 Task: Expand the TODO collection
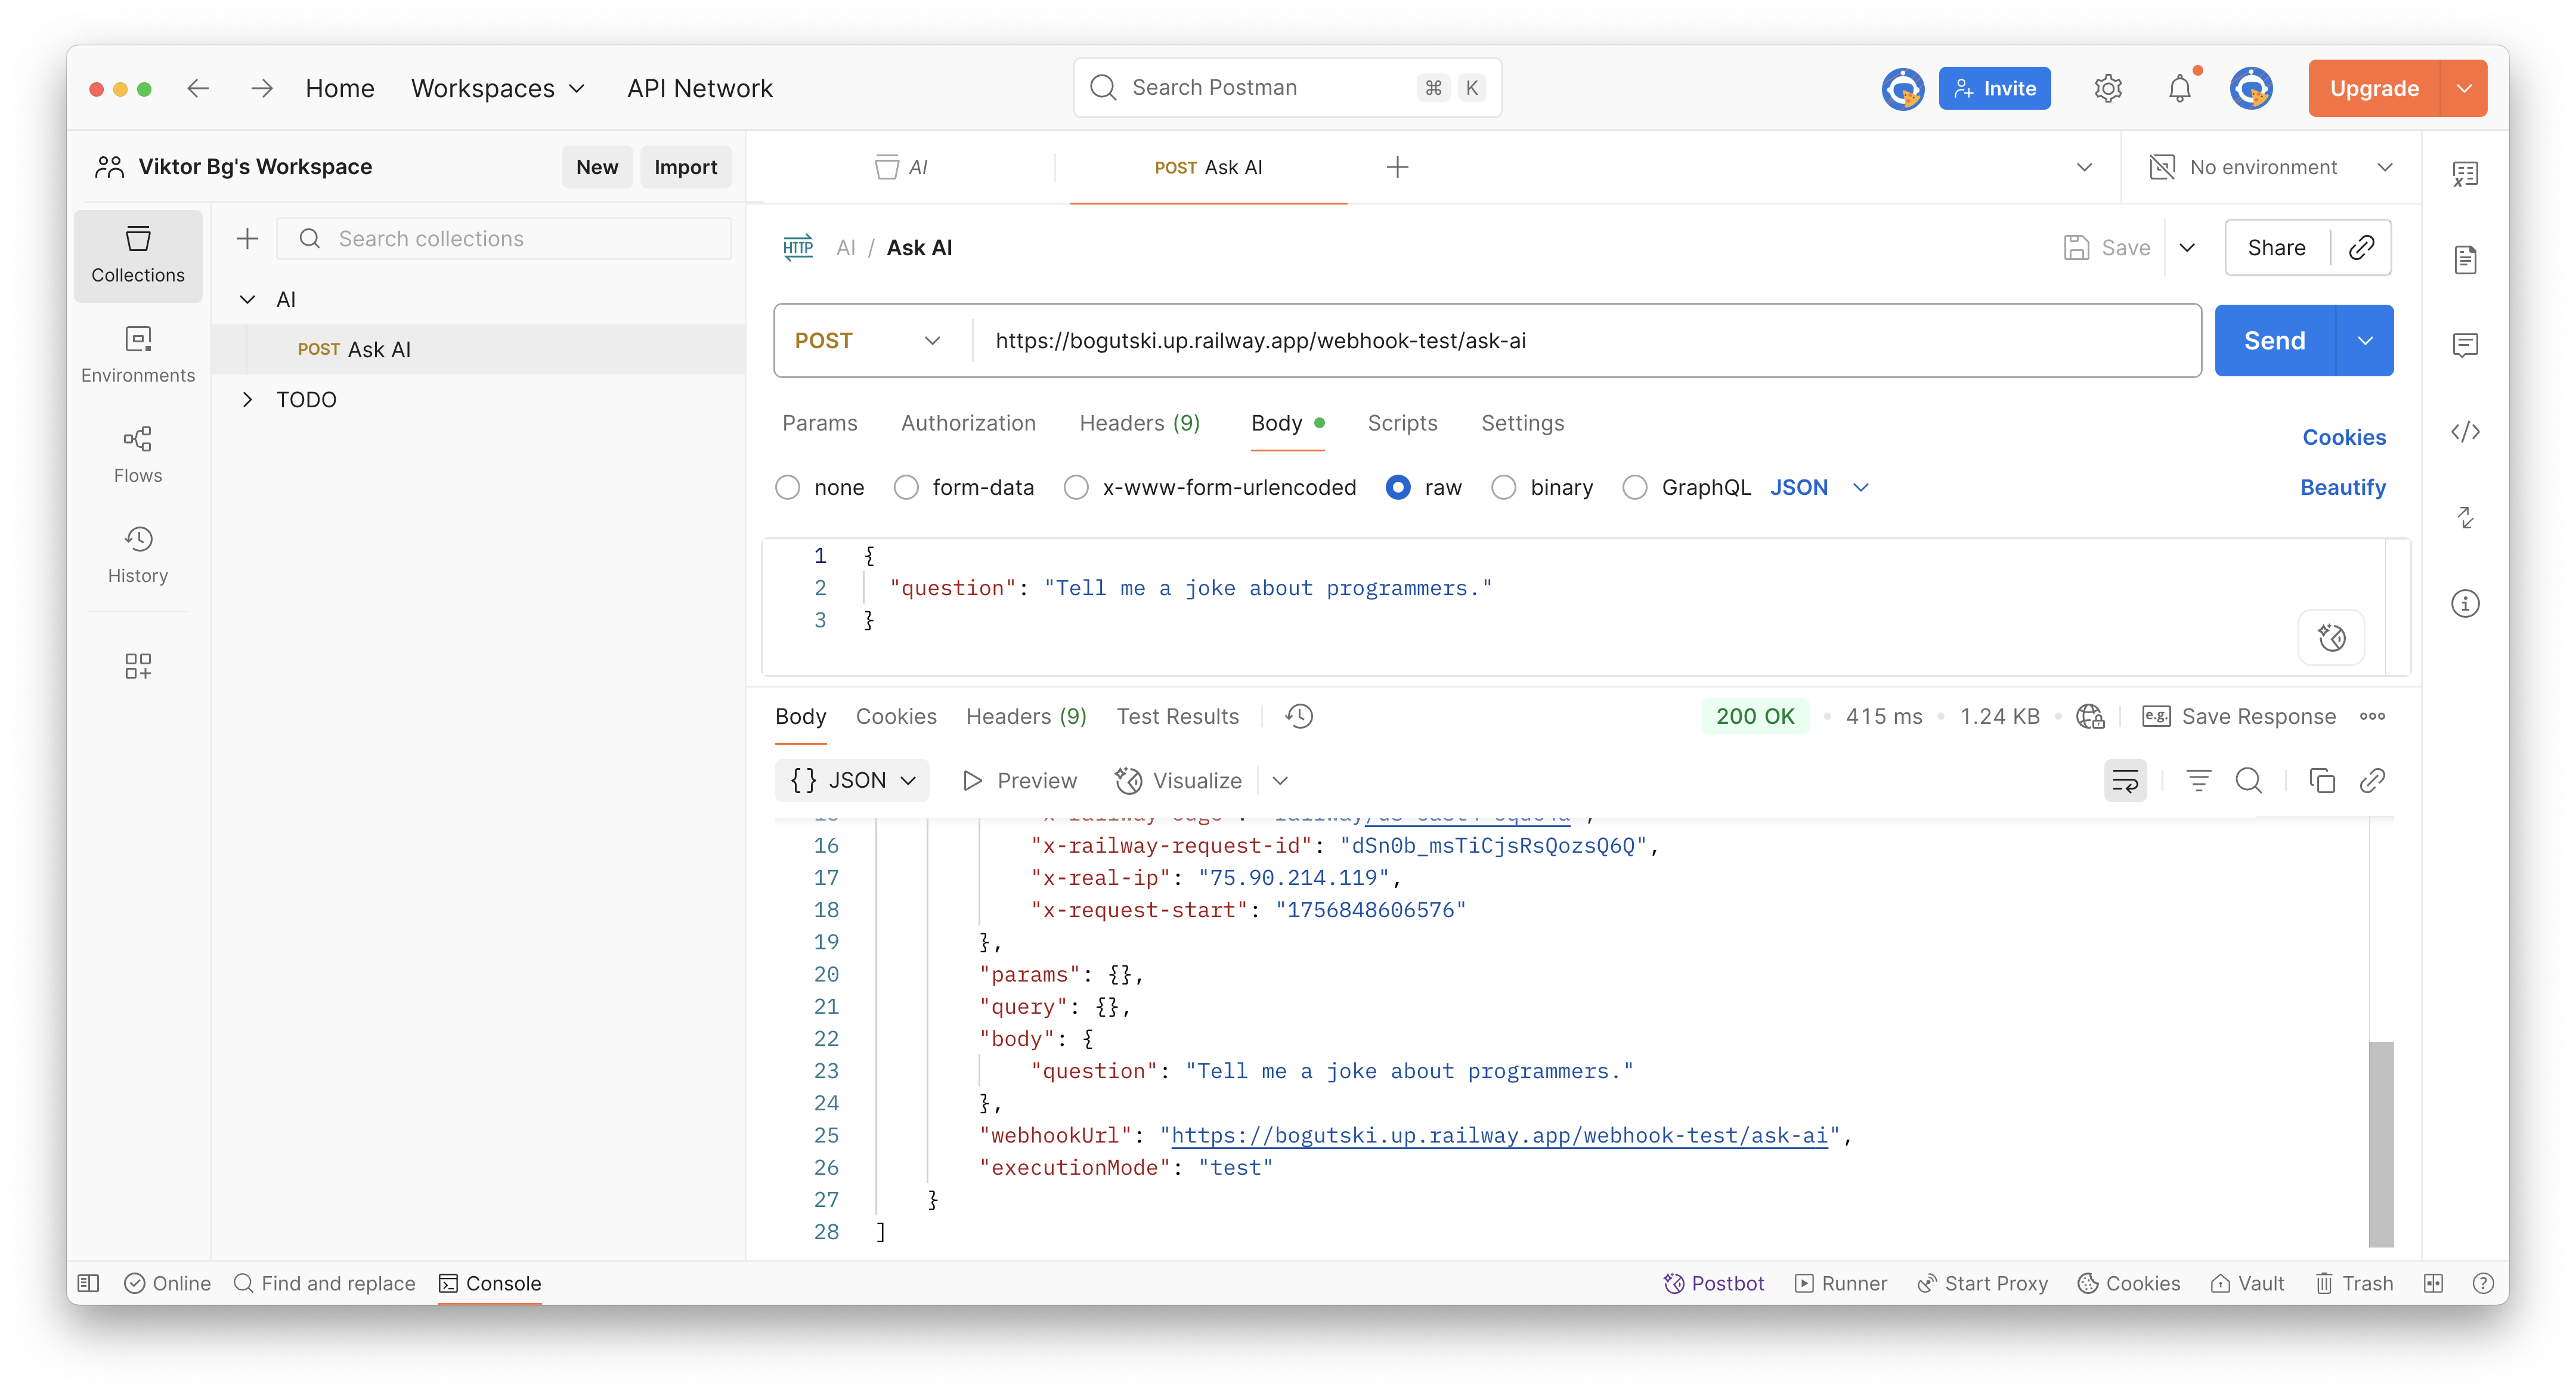[247, 399]
